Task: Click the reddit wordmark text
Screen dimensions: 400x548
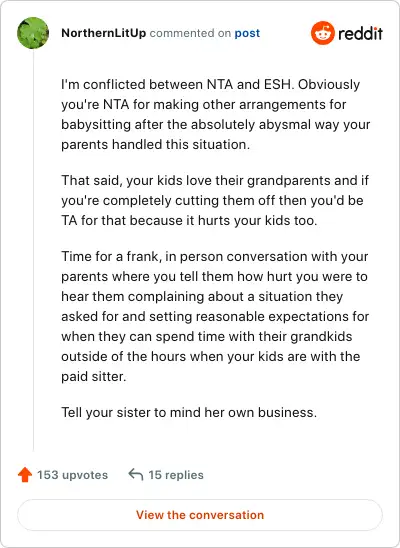Action: (x=360, y=34)
